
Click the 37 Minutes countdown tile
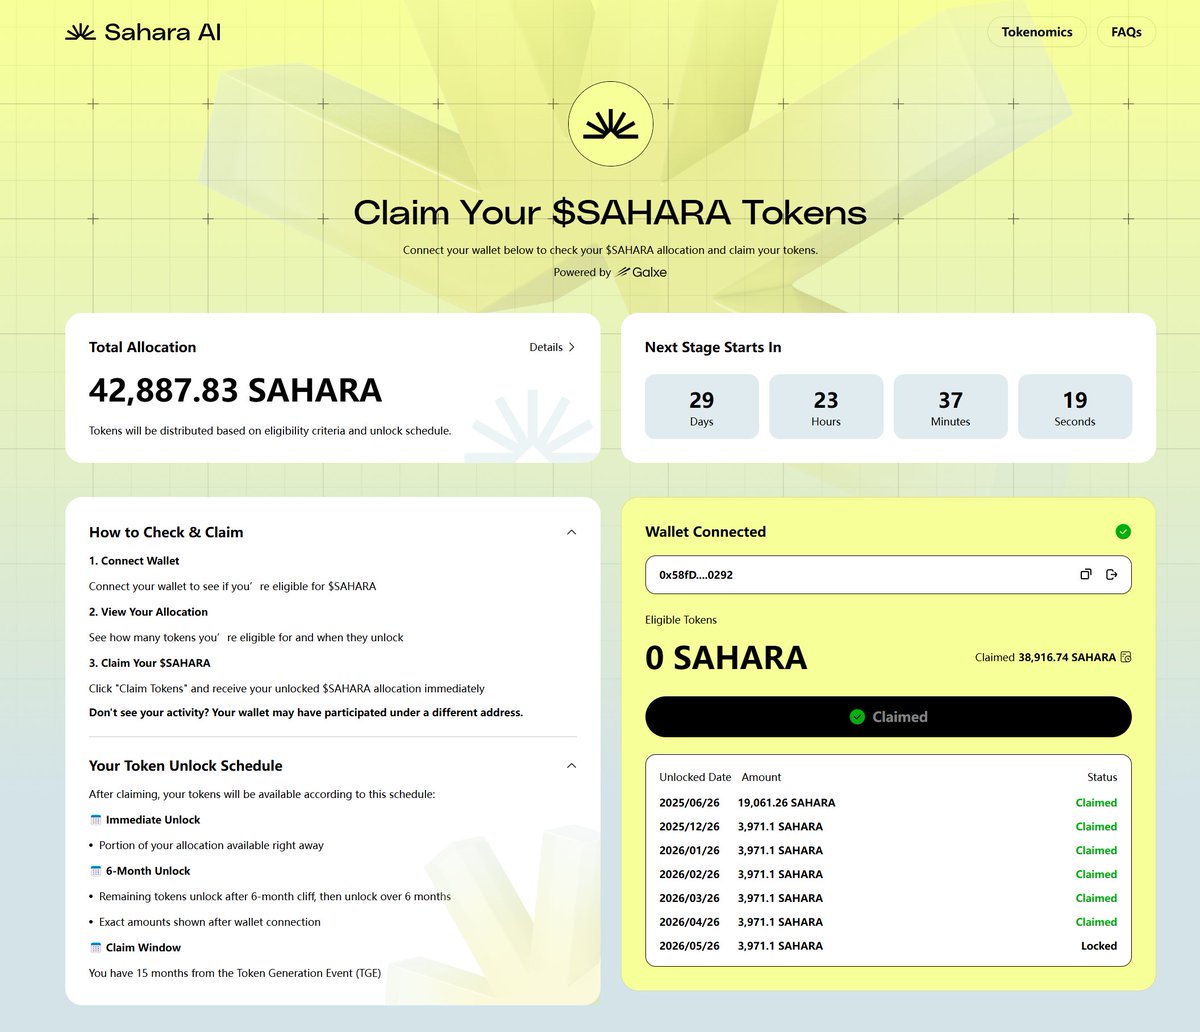coord(950,406)
